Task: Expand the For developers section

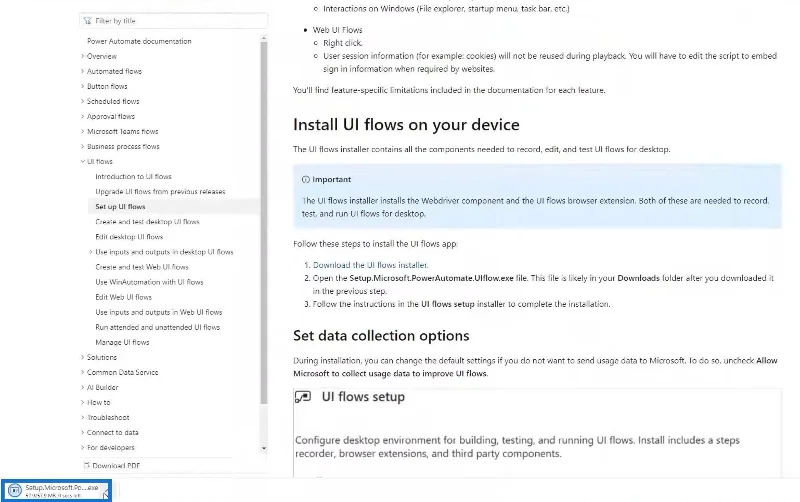Action: [111, 447]
